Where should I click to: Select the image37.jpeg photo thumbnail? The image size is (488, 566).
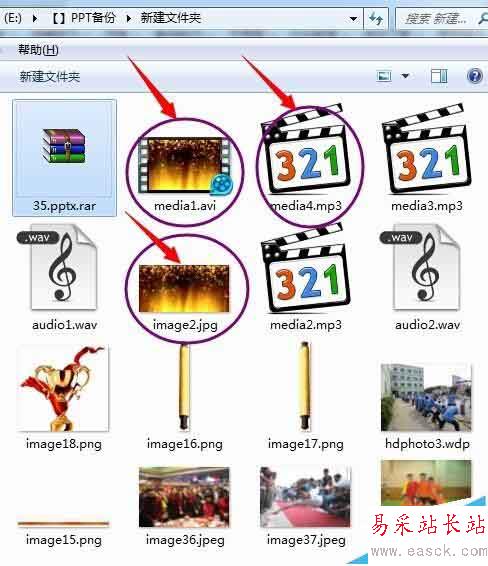tap(305, 497)
